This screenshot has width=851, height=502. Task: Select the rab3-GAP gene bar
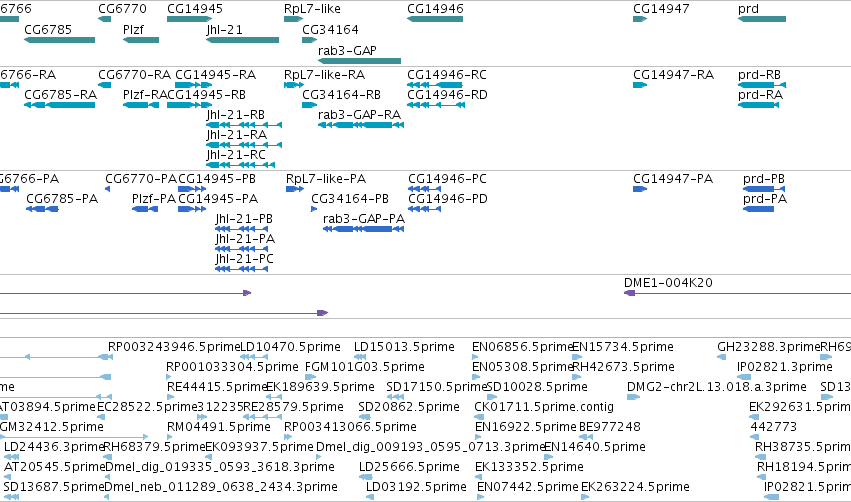(x=360, y=61)
